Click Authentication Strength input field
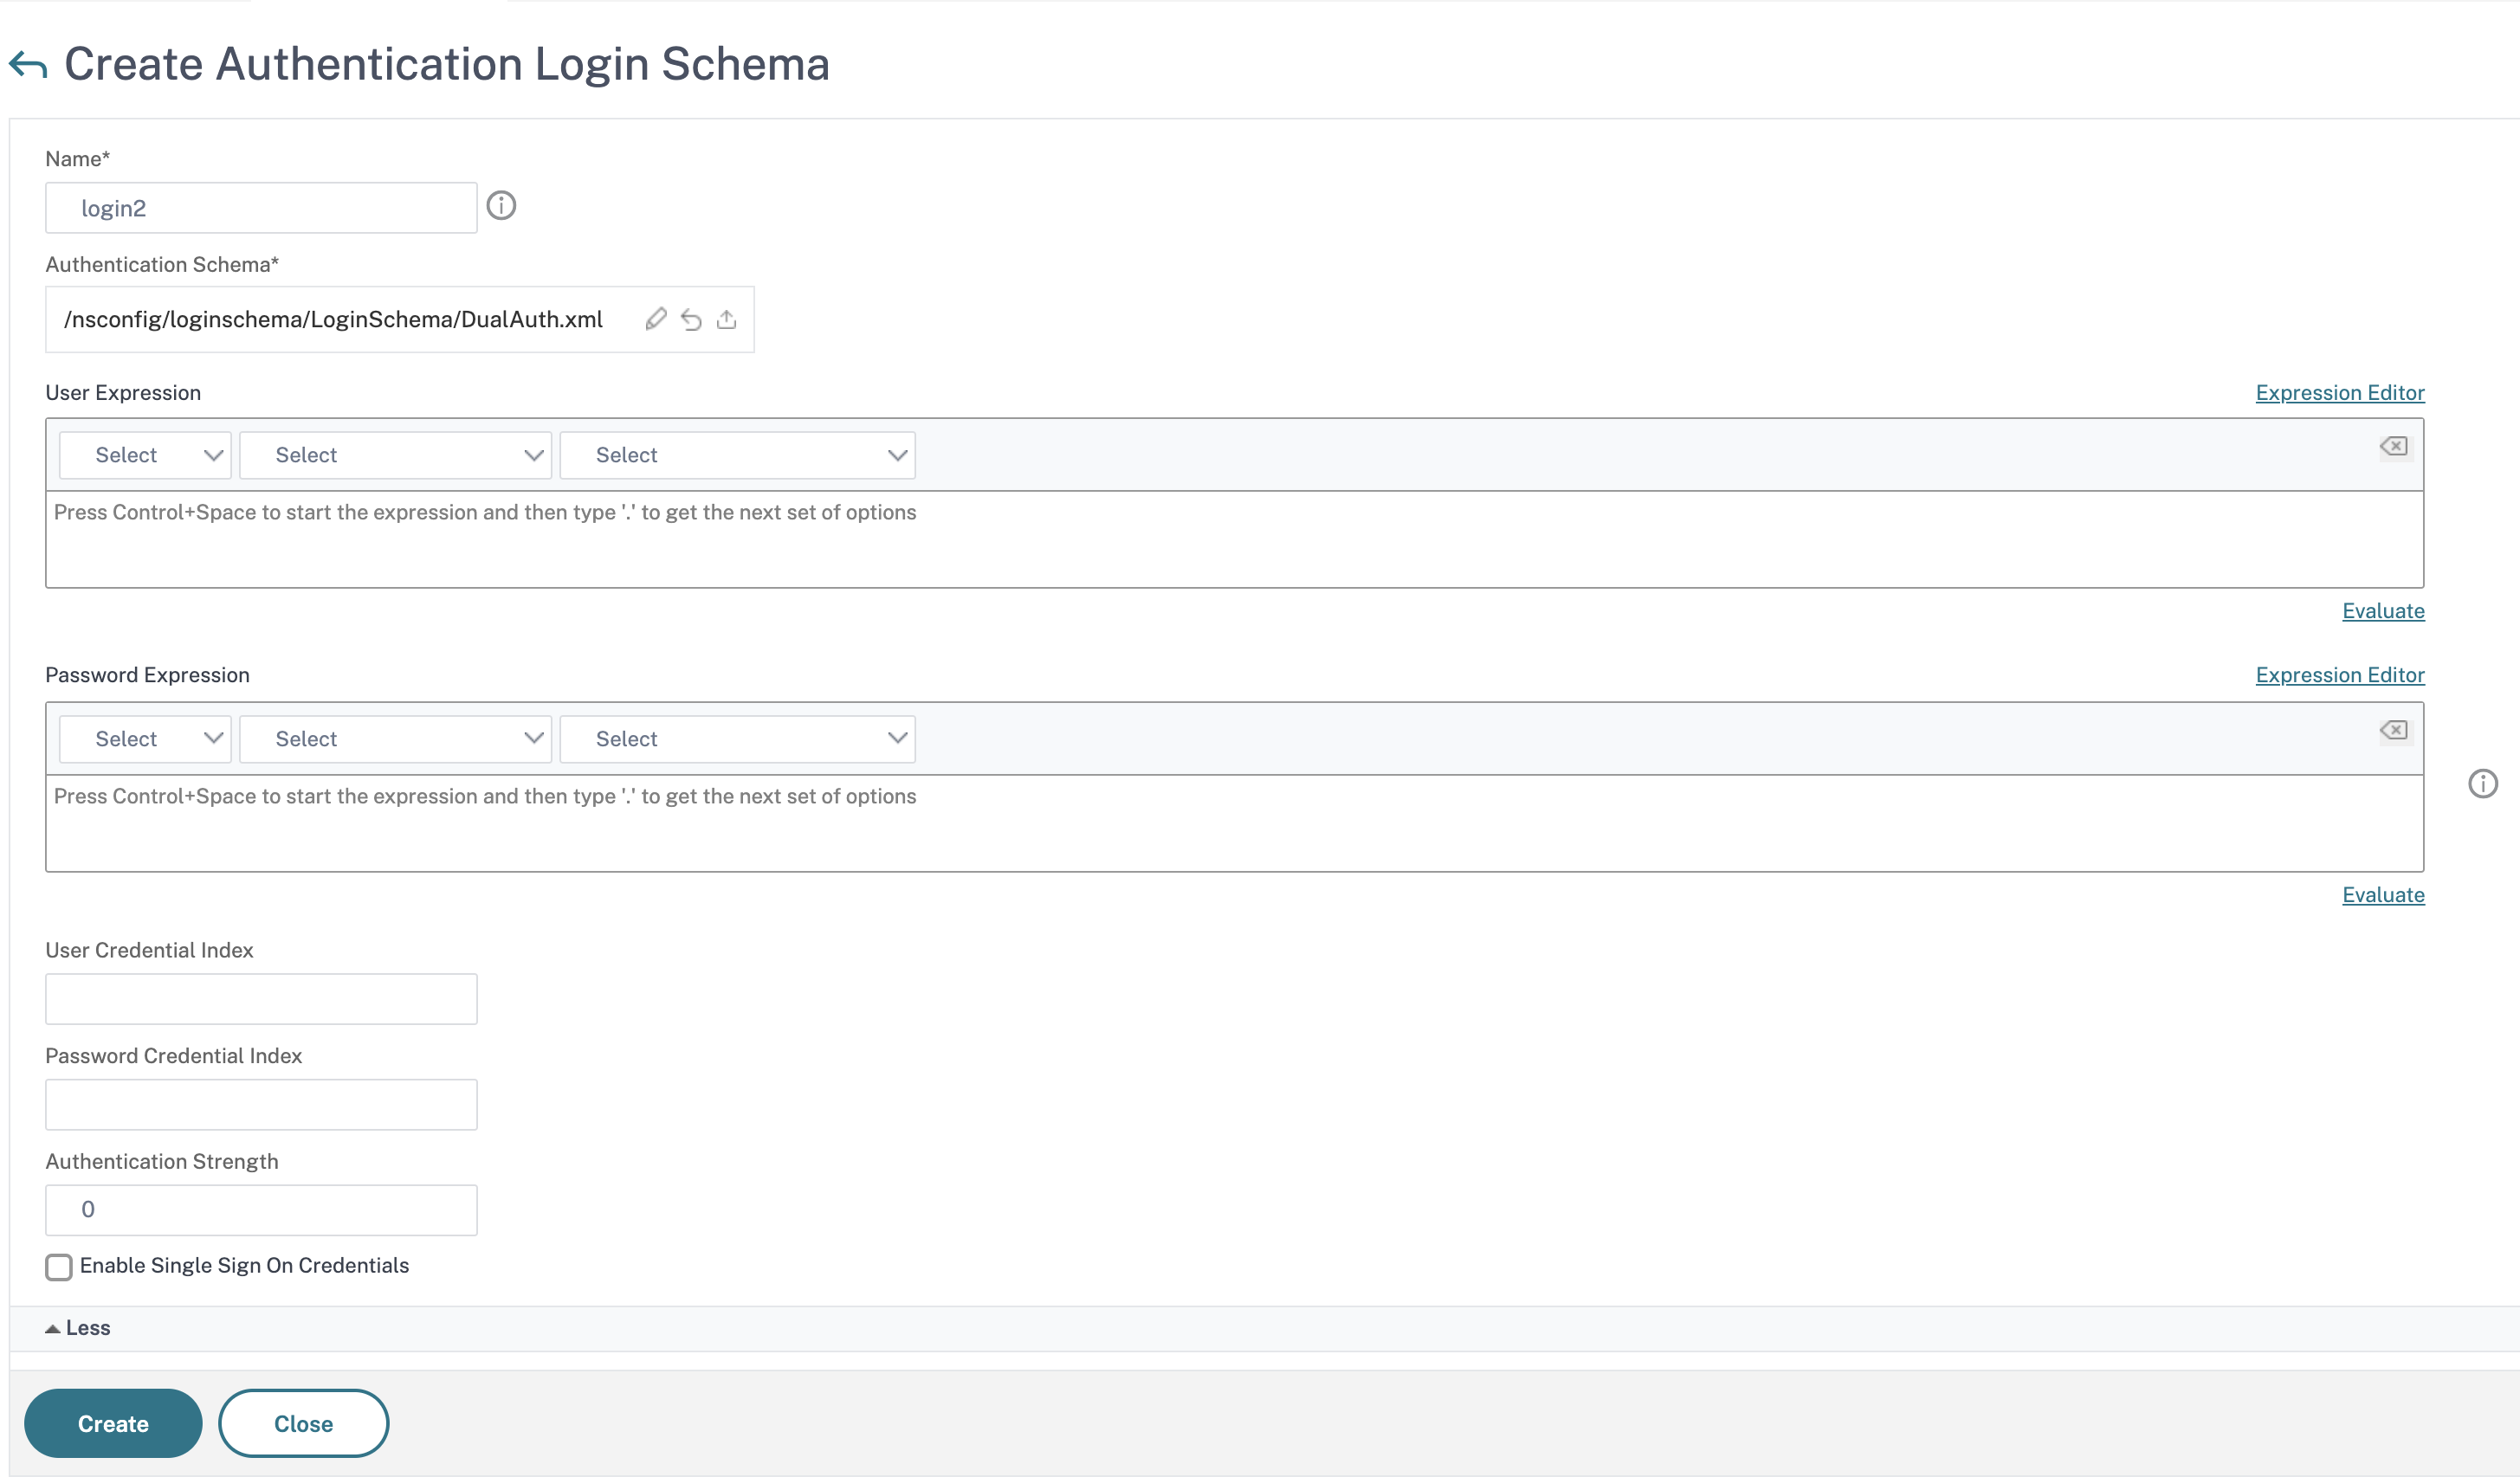2520x1477 pixels. pyautogui.click(x=262, y=1208)
